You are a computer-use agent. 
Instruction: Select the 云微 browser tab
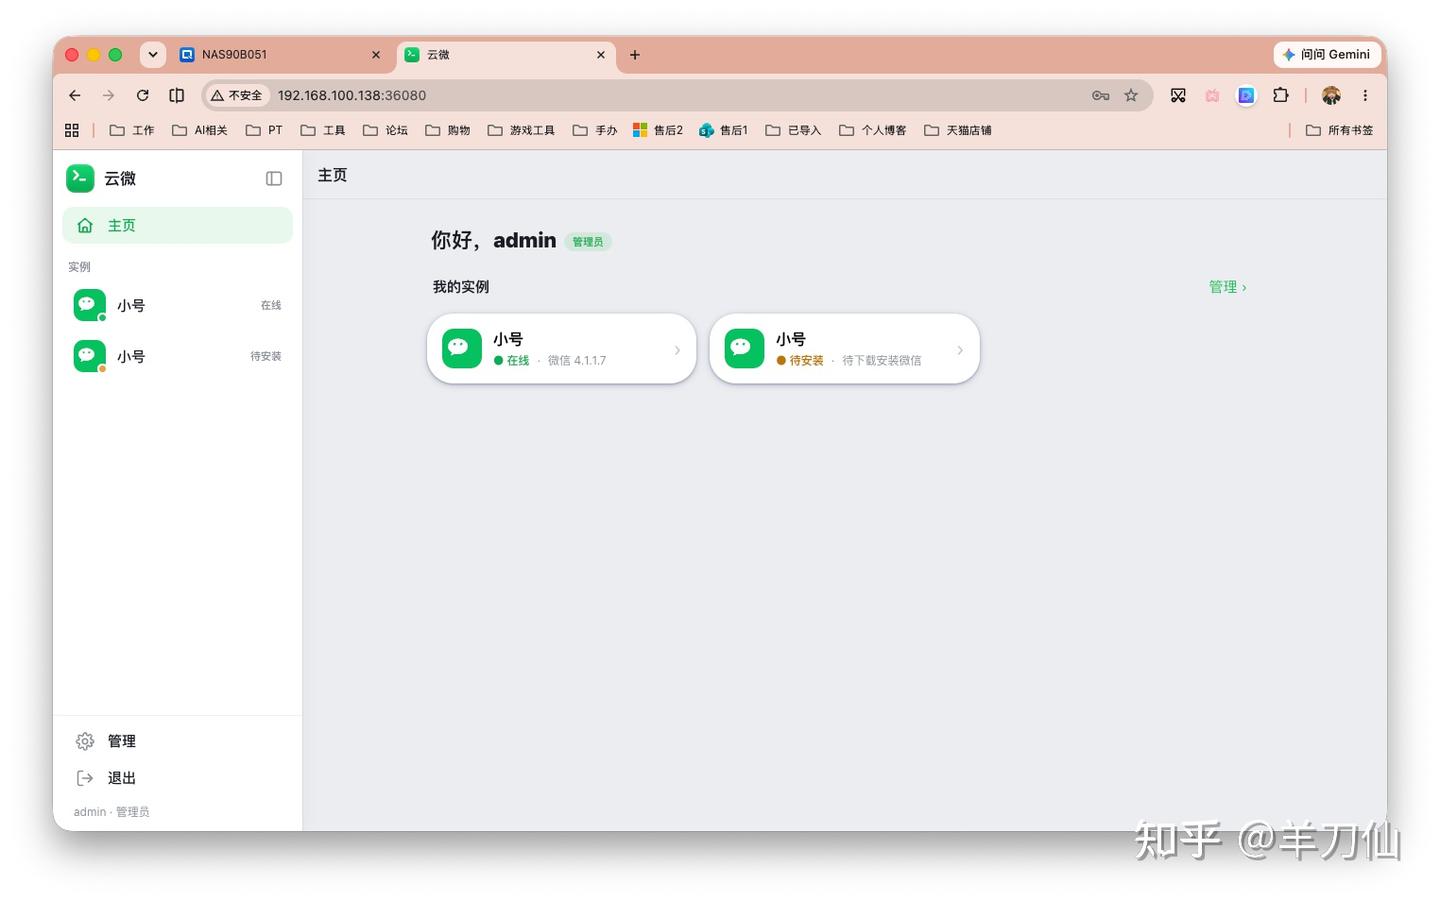pyautogui.click(x=505, y=54)
